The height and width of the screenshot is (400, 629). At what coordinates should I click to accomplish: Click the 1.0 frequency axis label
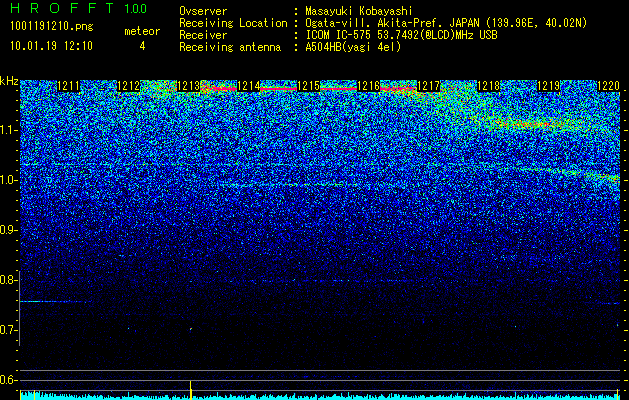[9, 180]
